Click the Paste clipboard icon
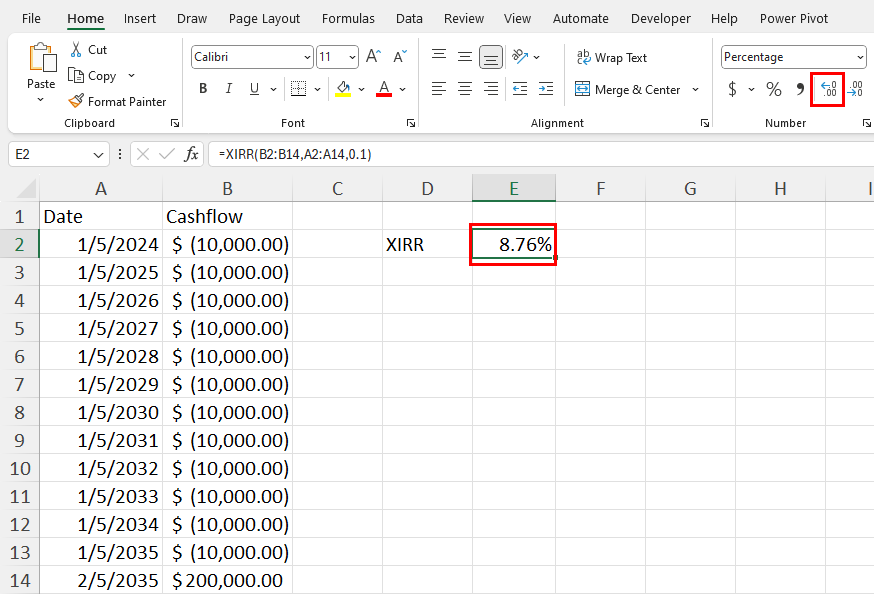This screenshot has height=594, width=874. point(42,57)
